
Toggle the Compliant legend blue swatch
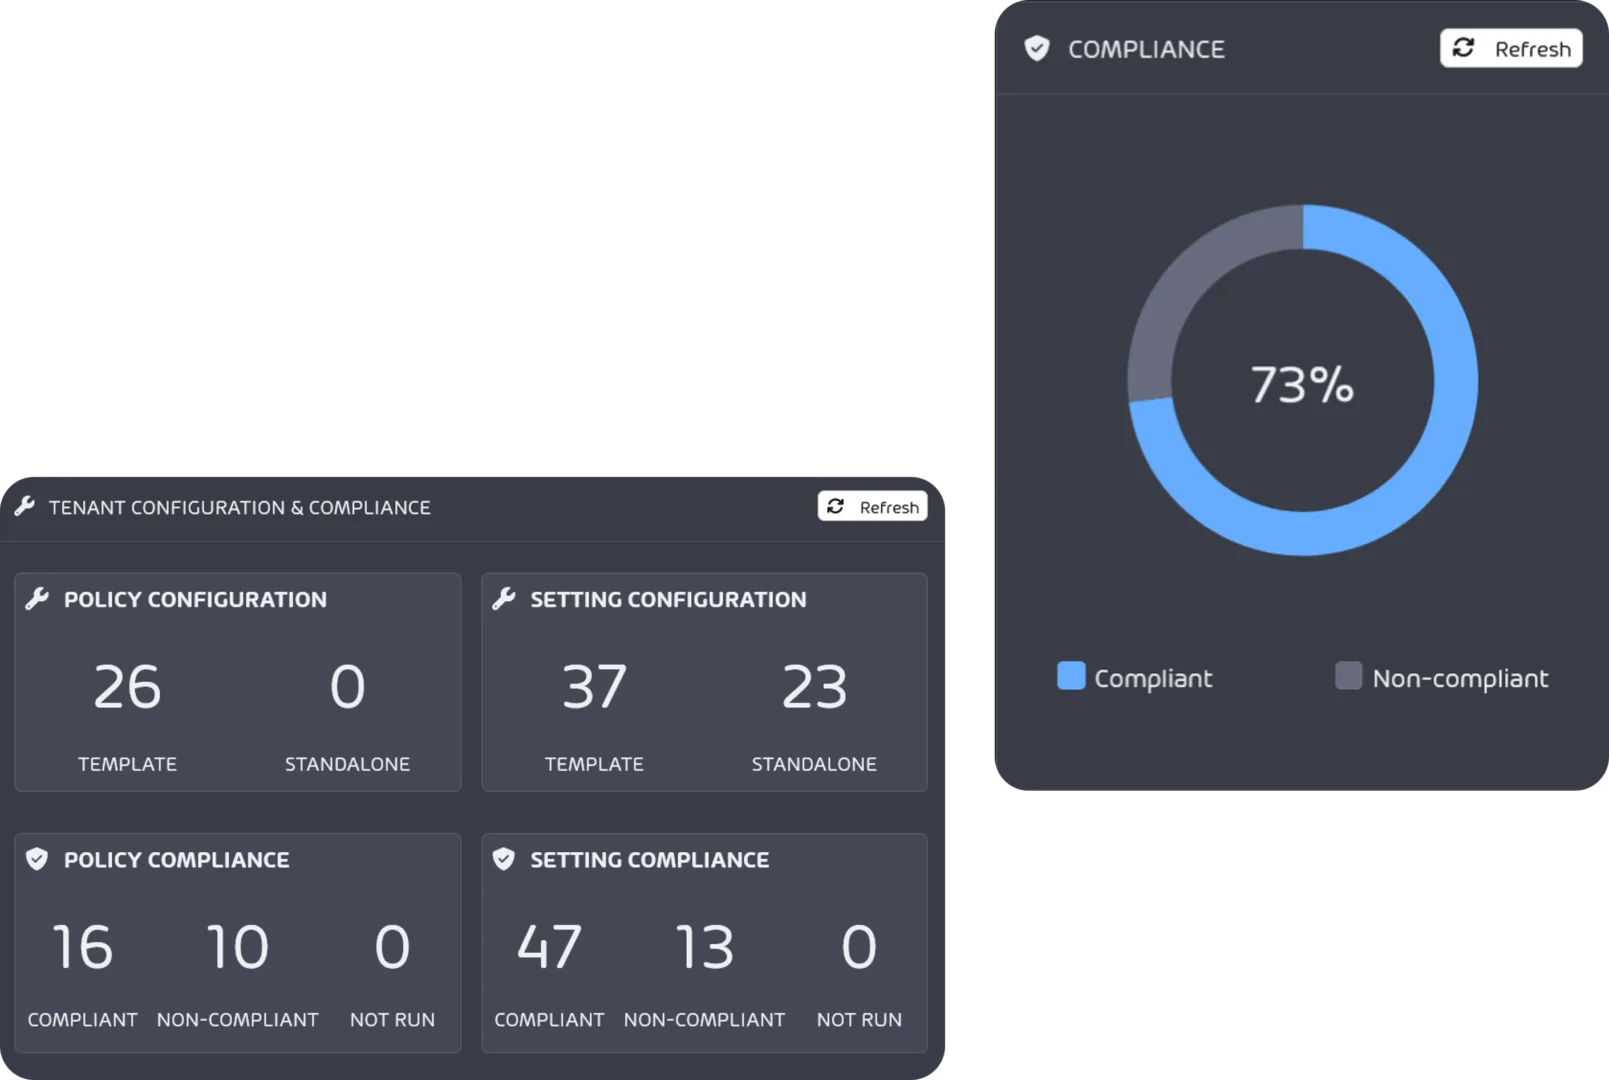1071,676
